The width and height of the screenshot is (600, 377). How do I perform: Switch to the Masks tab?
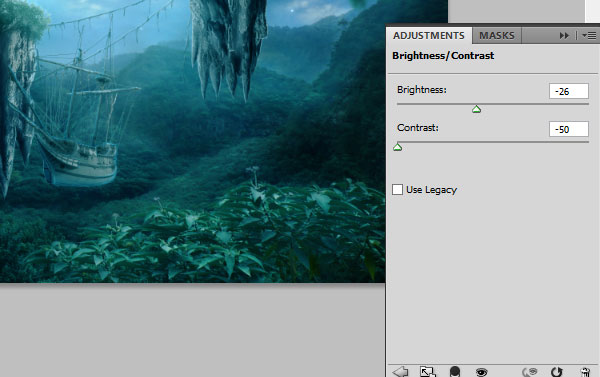click(497, 36)
